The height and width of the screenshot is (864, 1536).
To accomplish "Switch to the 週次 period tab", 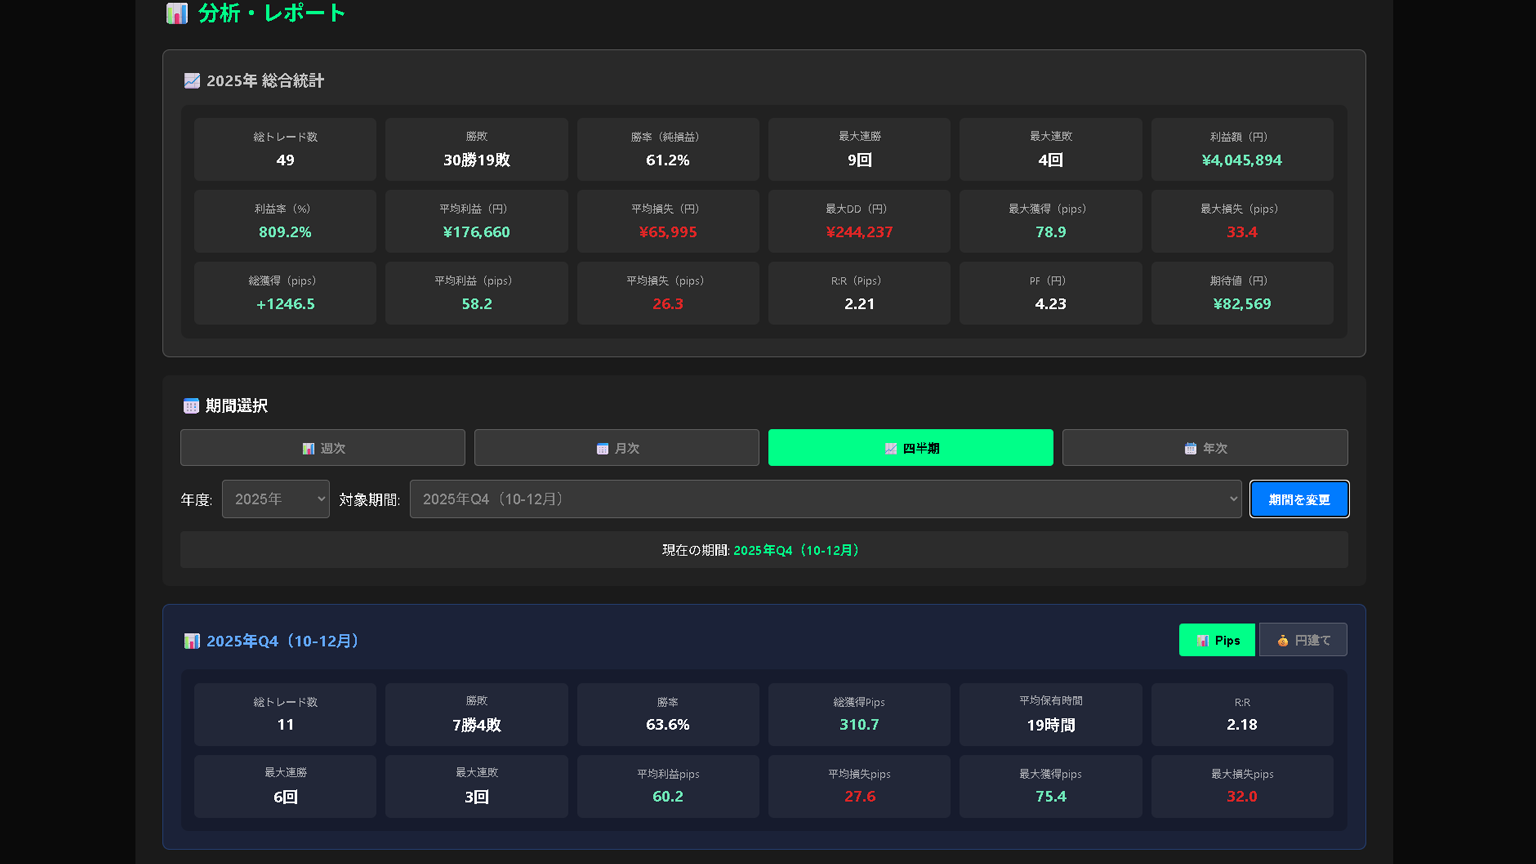I will point(322,448).
